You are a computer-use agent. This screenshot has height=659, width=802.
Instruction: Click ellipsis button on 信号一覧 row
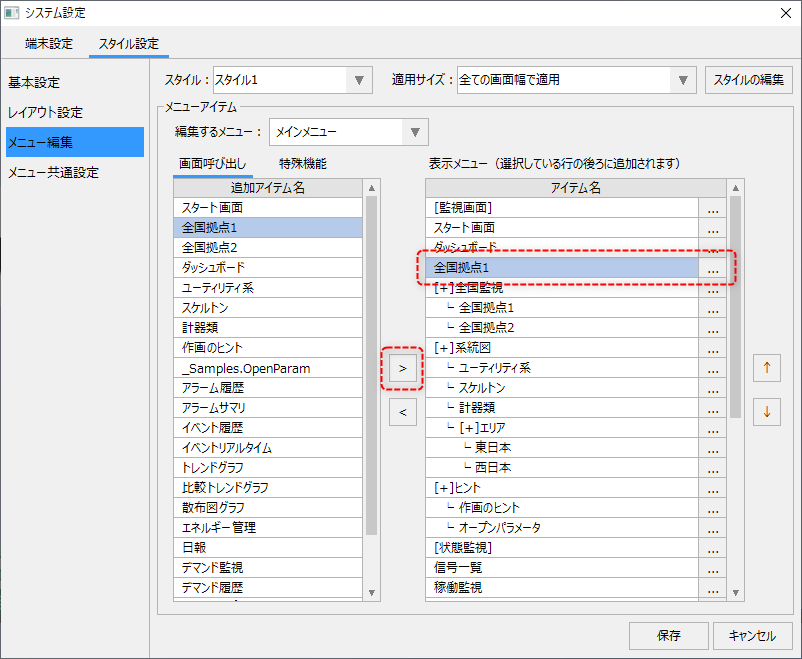[712, 568]
